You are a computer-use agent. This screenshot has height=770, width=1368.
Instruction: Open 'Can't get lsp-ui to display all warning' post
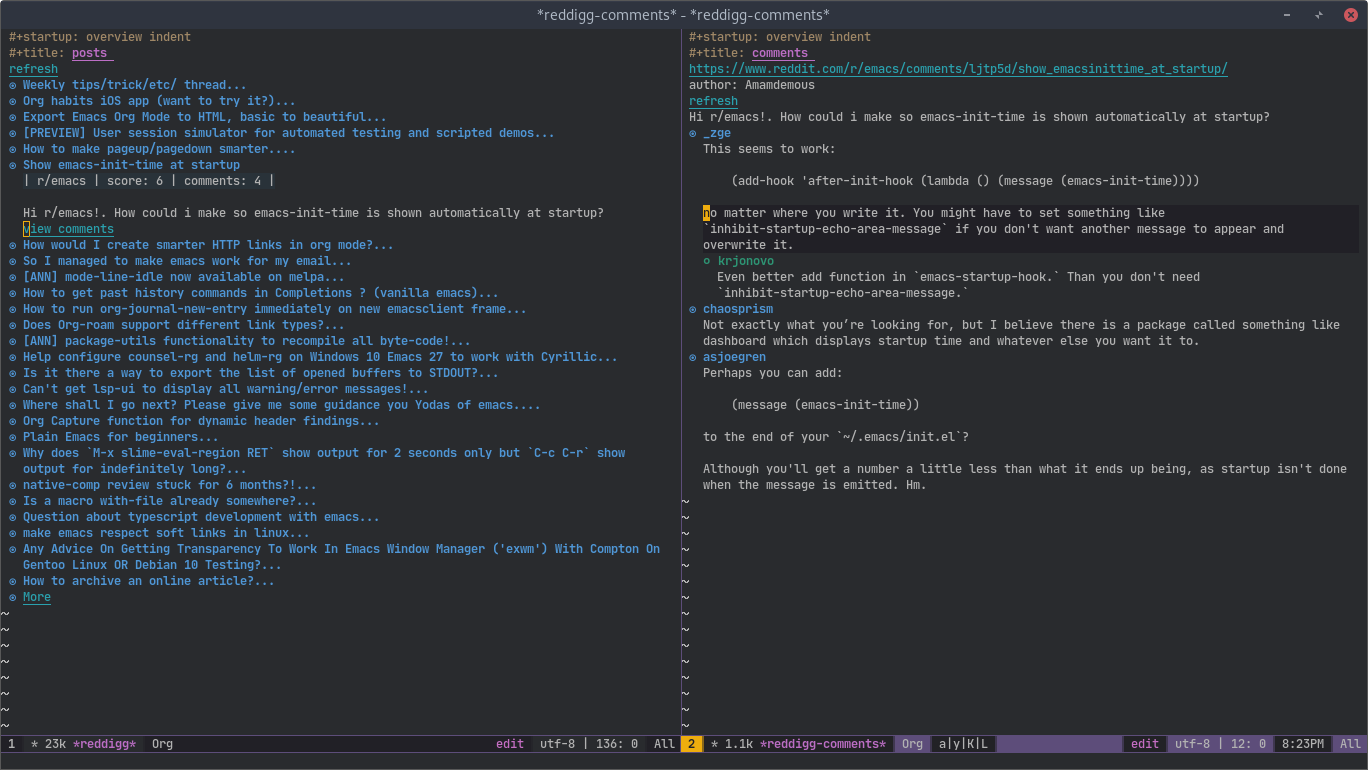click(x=226, y=389)
